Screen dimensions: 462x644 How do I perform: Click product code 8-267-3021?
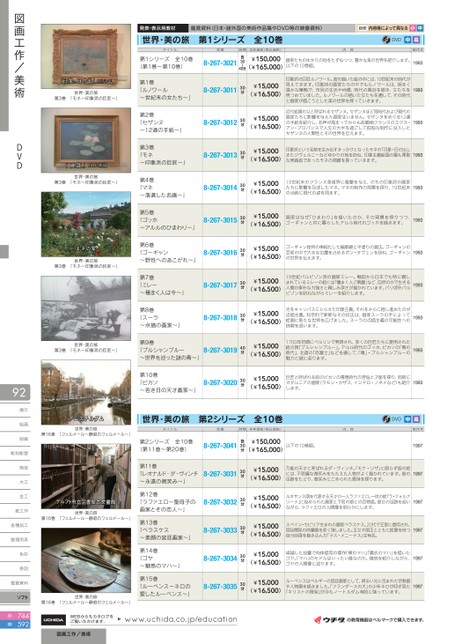tap(220, 63)
